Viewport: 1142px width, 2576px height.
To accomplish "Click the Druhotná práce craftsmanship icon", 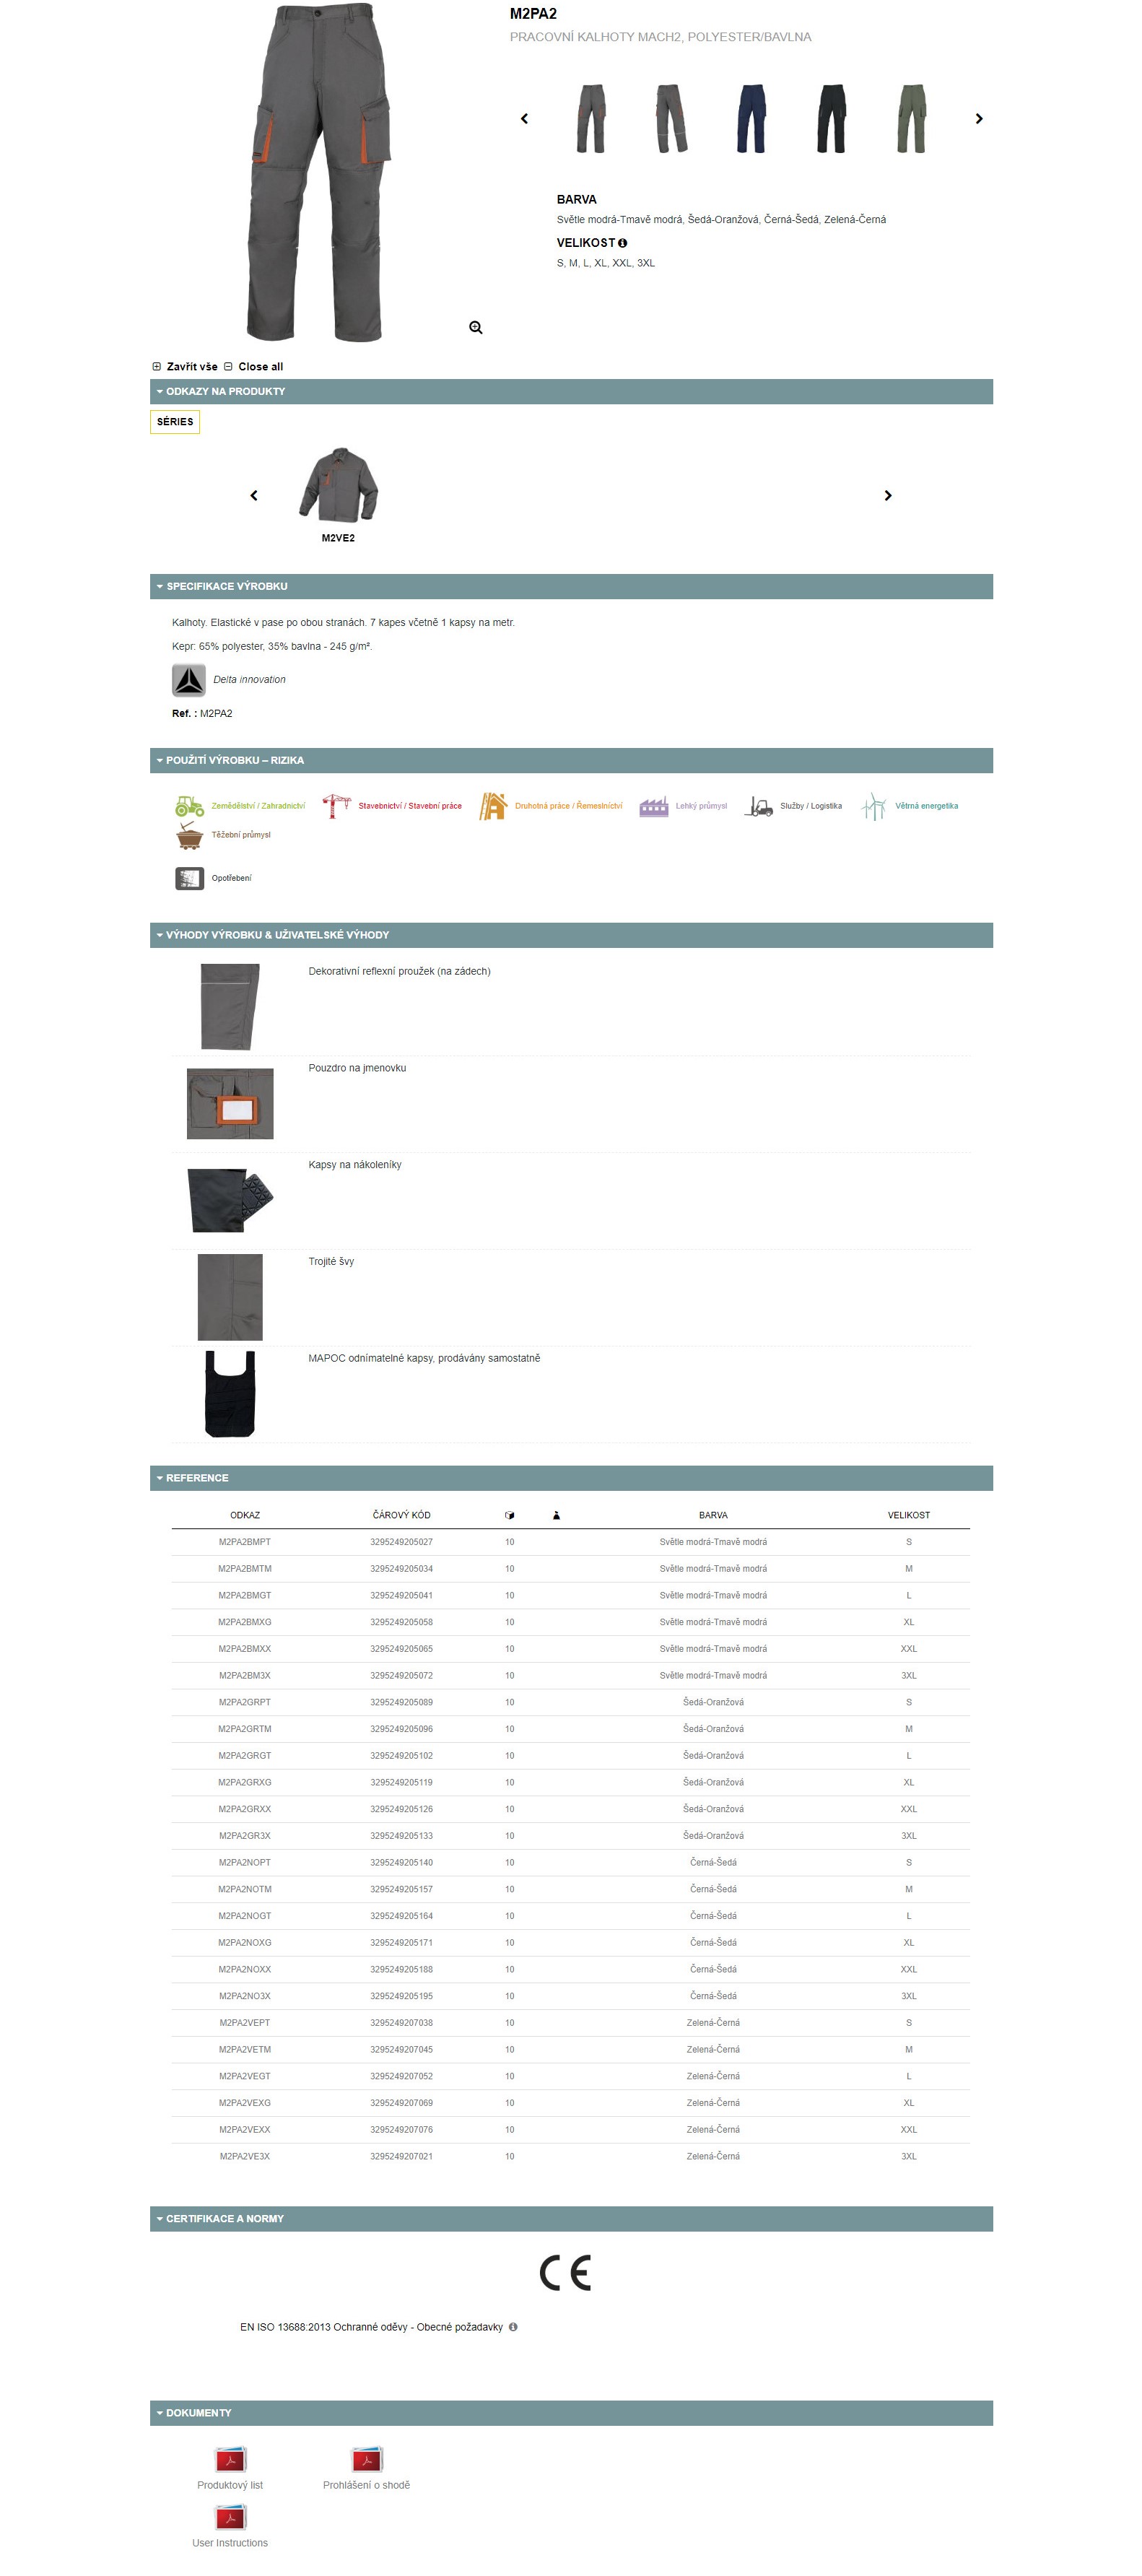I will pyautogui.click(x=492, y=806).
